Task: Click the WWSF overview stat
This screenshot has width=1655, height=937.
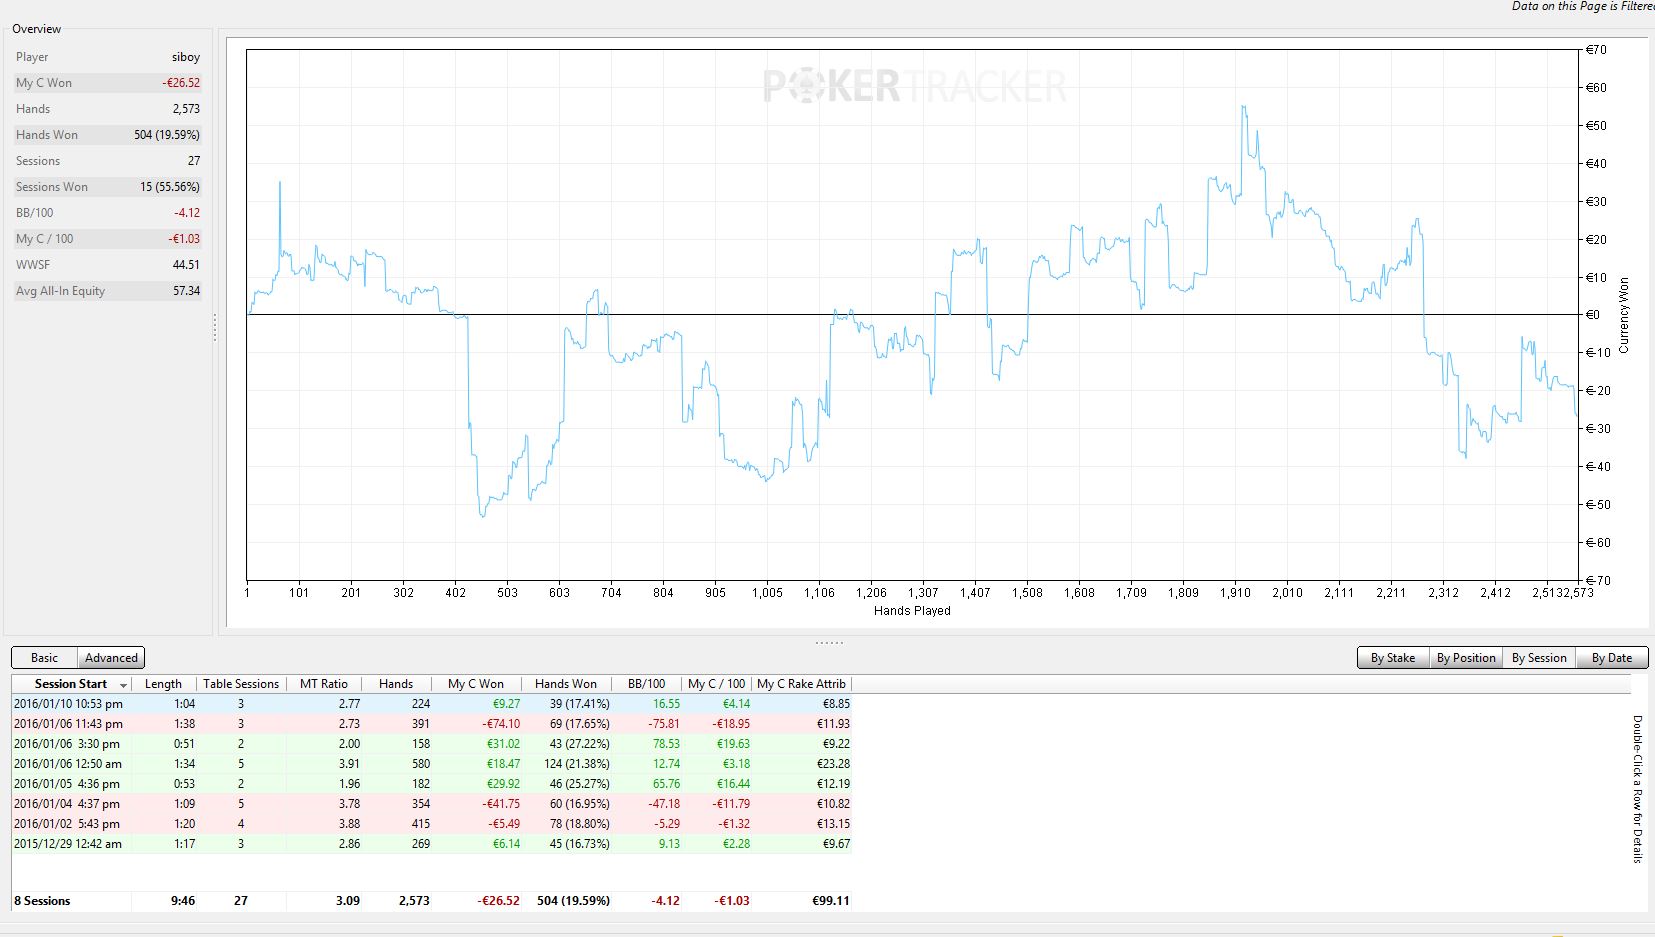Action: [108, 265]
